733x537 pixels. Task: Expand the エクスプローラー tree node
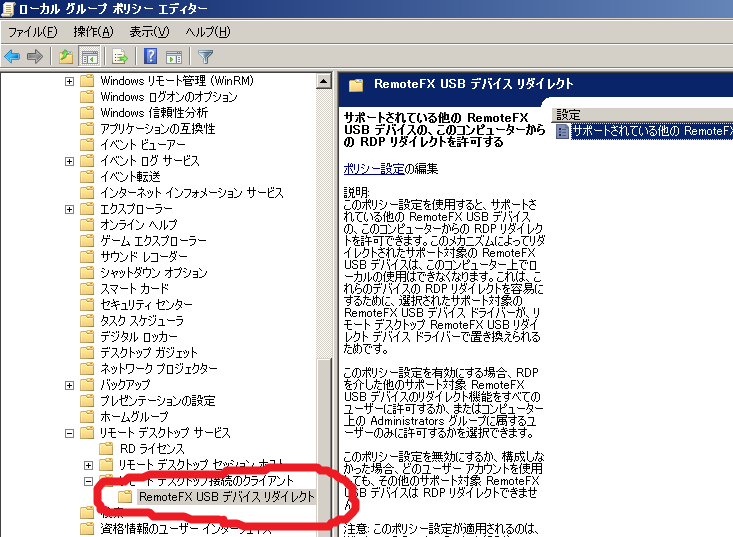[x=69, y=209]
